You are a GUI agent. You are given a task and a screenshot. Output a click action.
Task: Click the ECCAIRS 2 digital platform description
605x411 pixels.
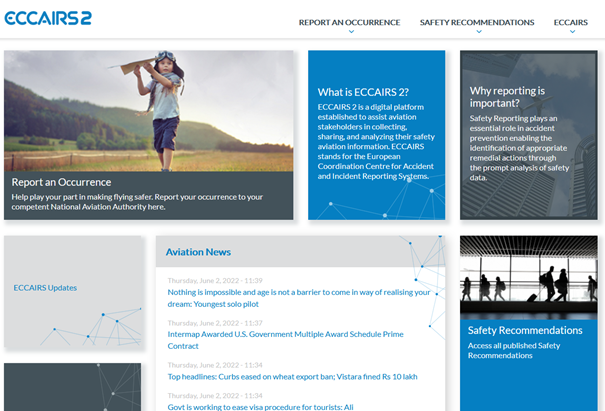pos(376,142)
